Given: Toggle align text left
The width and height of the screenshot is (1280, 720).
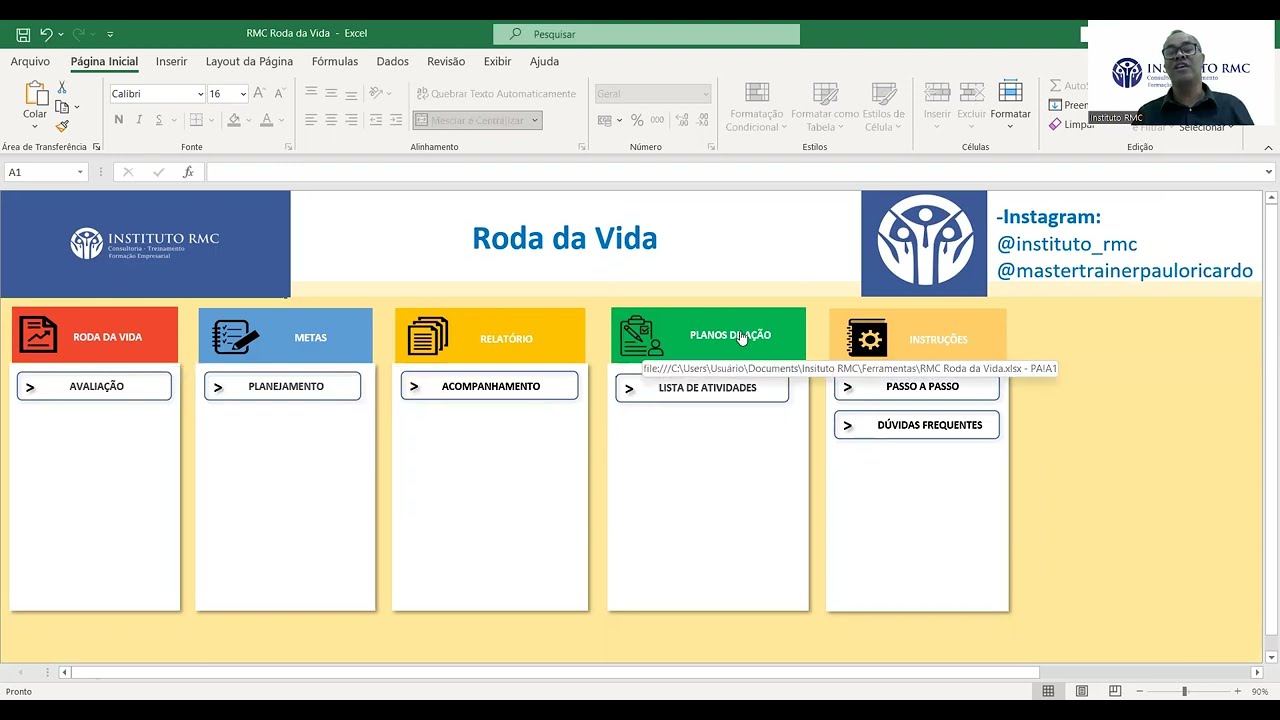Looking at the screenshot, I should 311,120.
